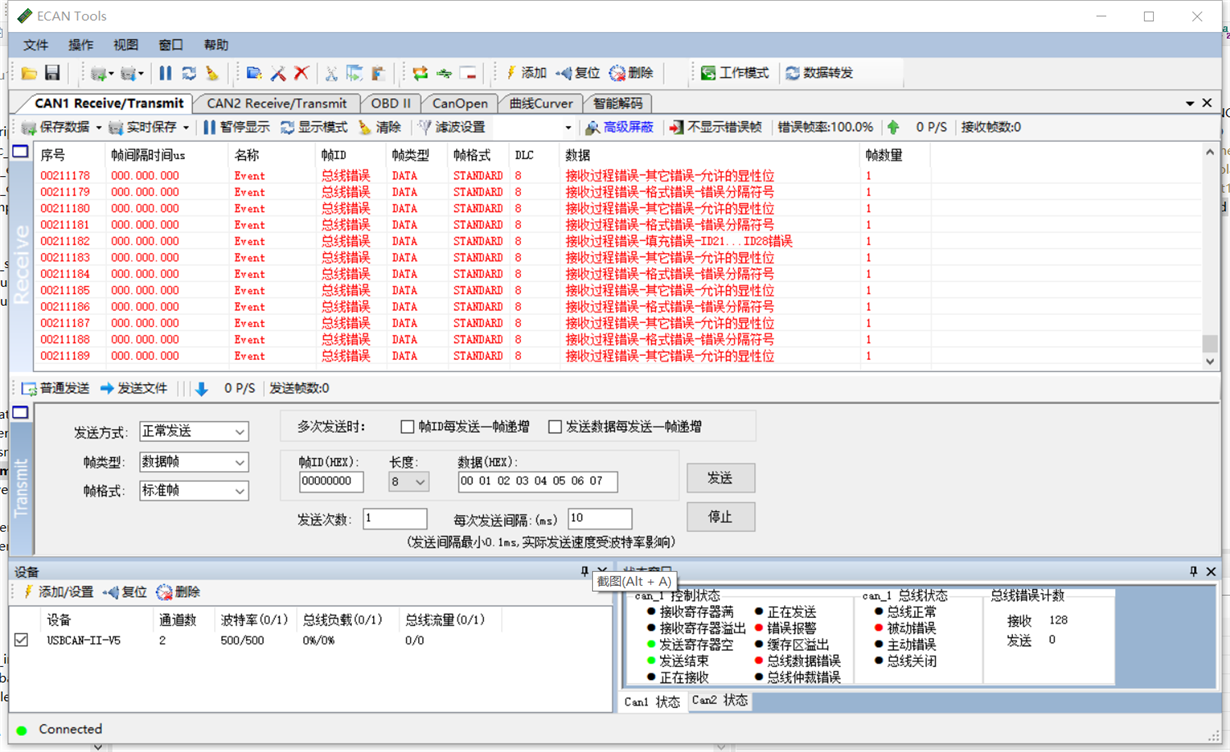The image size is (1230, 752).
Task: Click the green USB connect icon
Action: 444,73
